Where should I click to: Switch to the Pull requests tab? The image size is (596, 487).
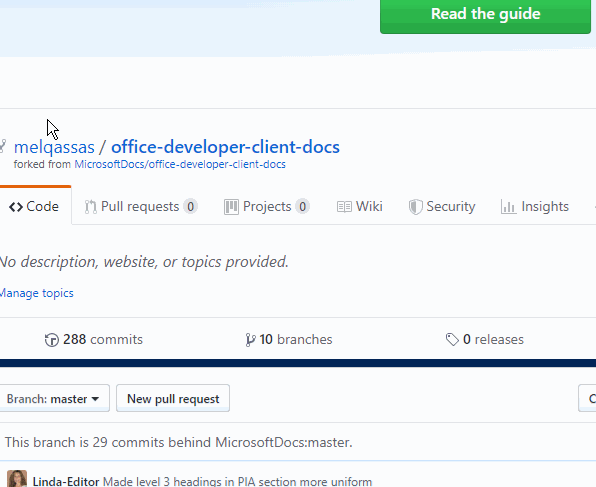coord(141,206)
